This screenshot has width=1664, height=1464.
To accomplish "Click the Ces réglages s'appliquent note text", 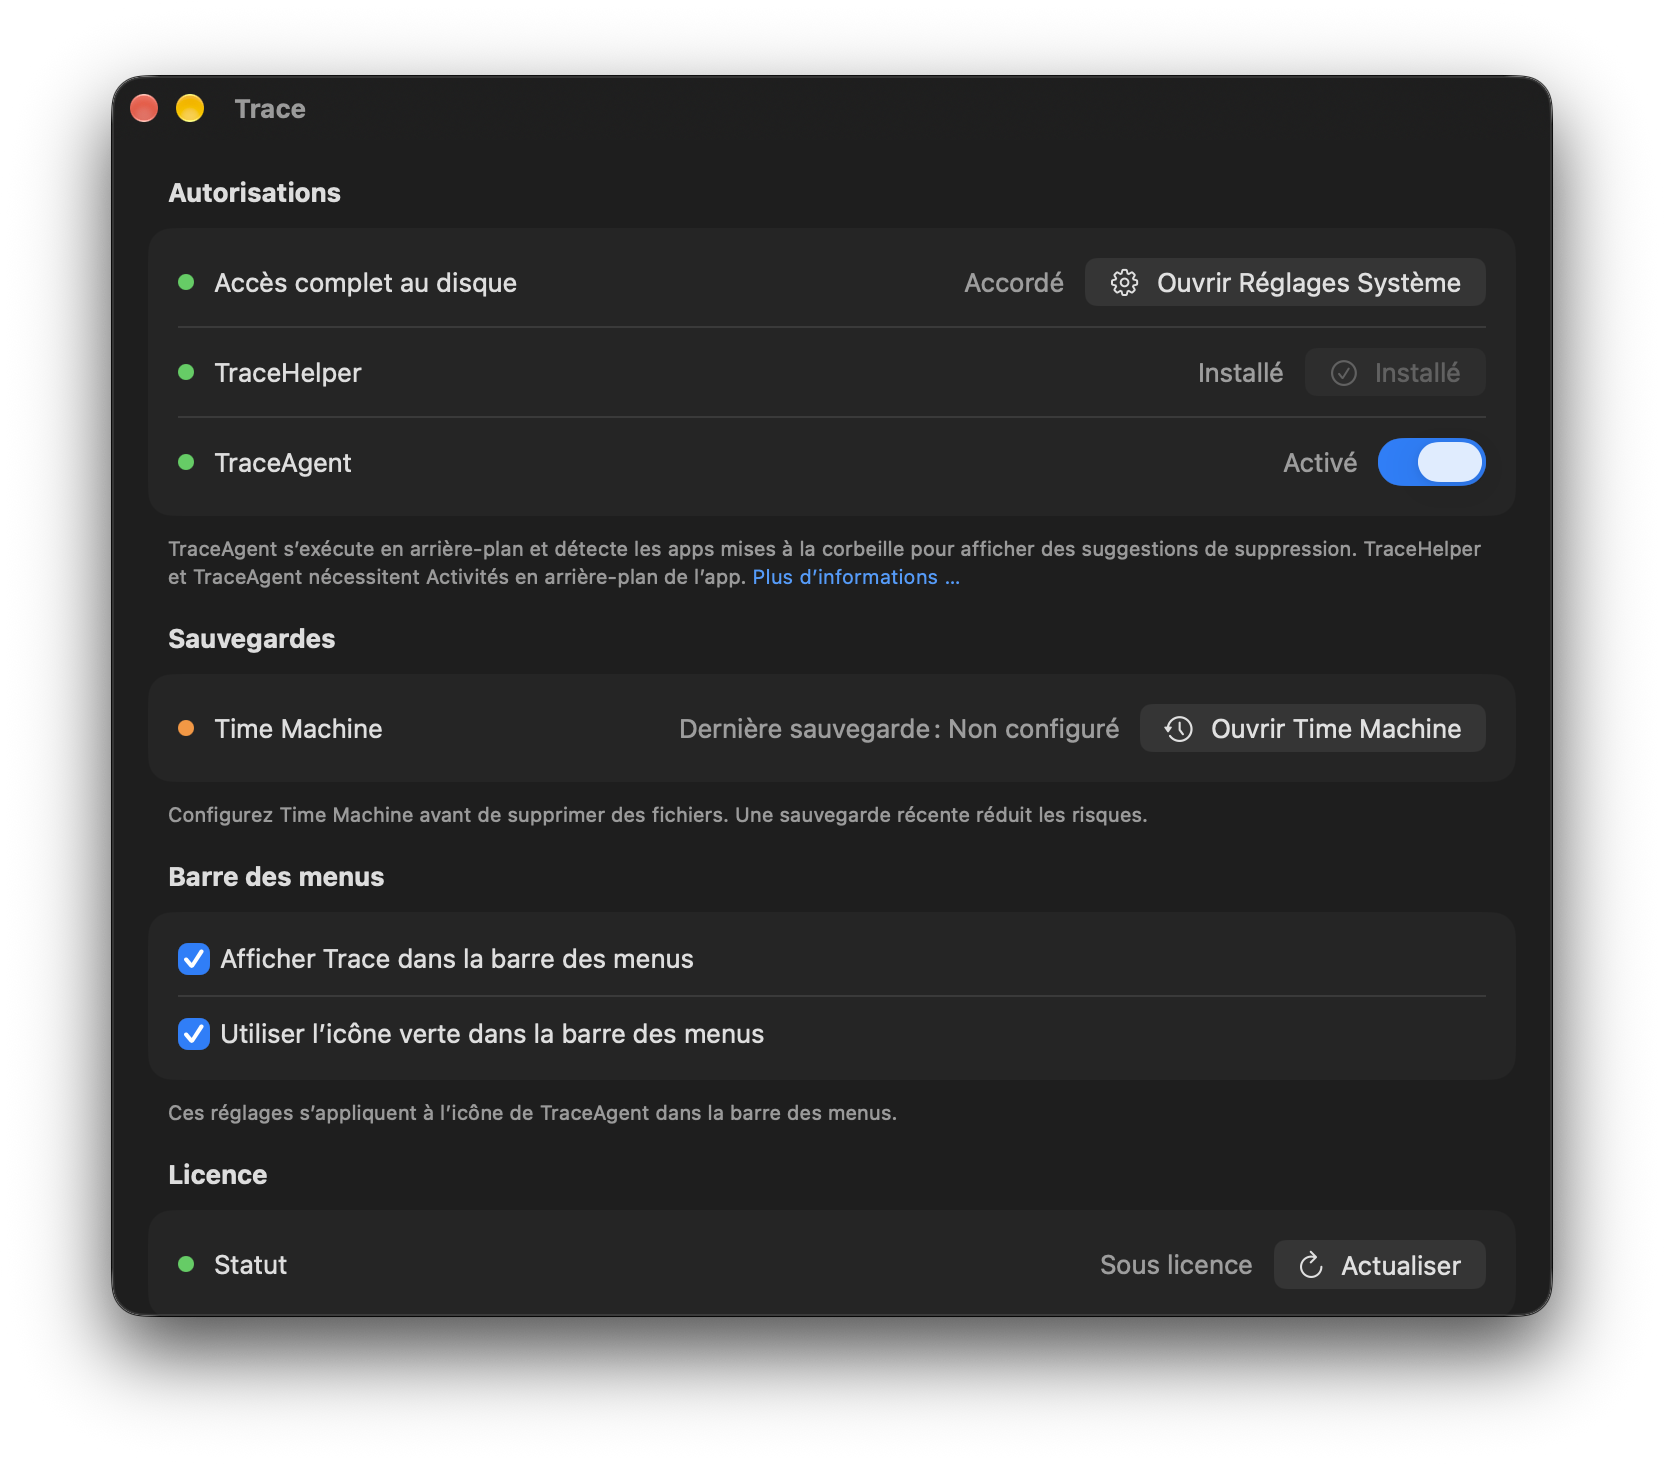I will pyautogui.click(x=532, y=1113).
